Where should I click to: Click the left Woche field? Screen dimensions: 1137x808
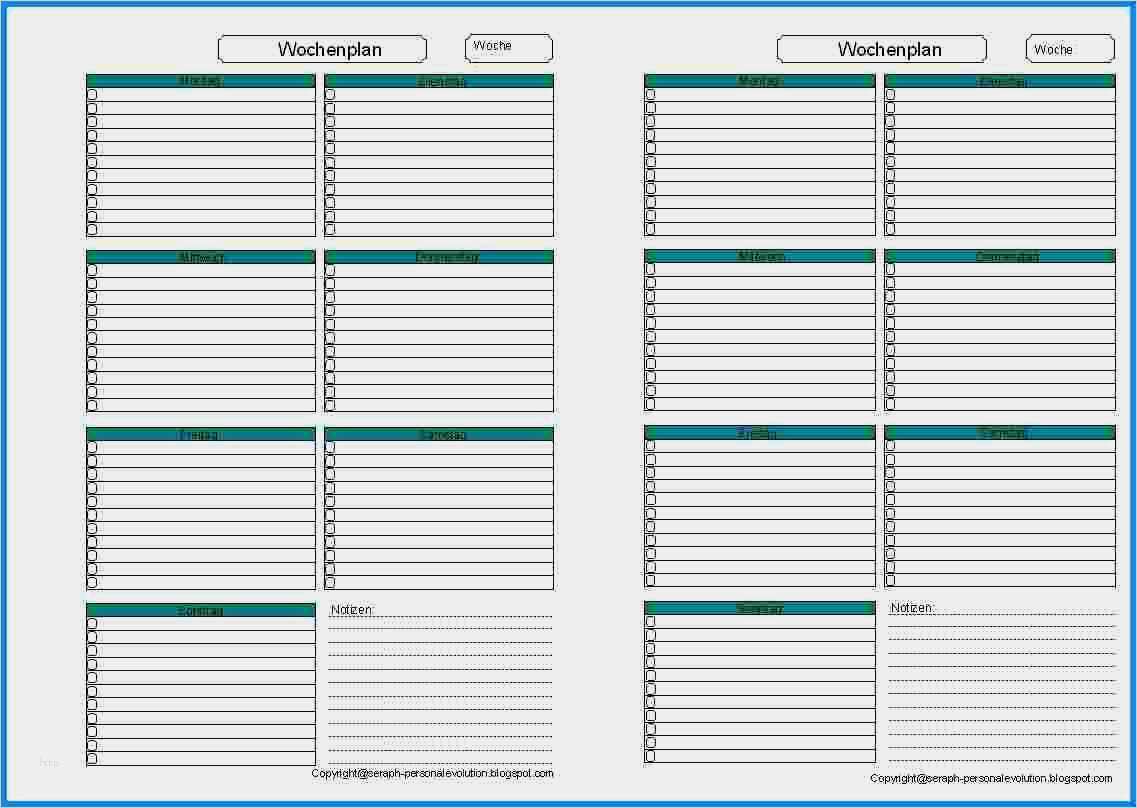[508, 47]
